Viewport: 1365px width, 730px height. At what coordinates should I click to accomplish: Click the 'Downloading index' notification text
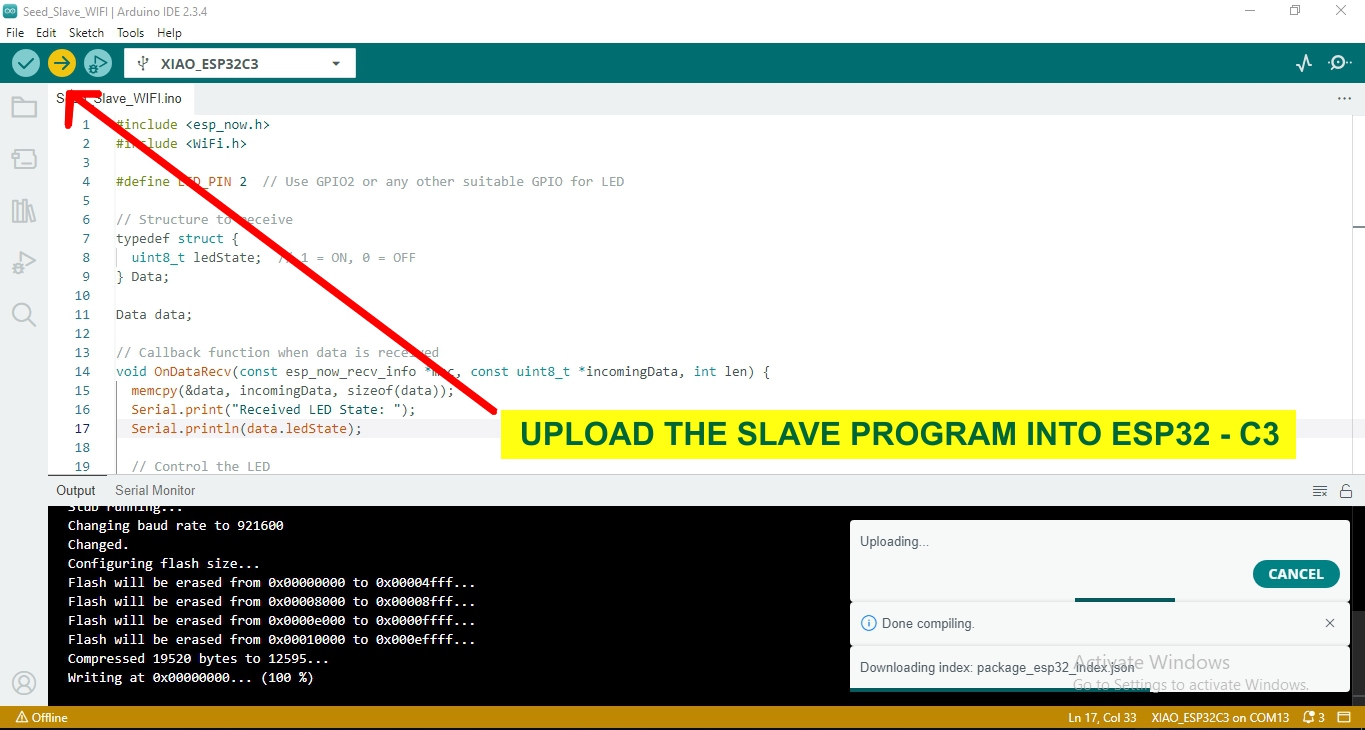[x=997, y=667]
